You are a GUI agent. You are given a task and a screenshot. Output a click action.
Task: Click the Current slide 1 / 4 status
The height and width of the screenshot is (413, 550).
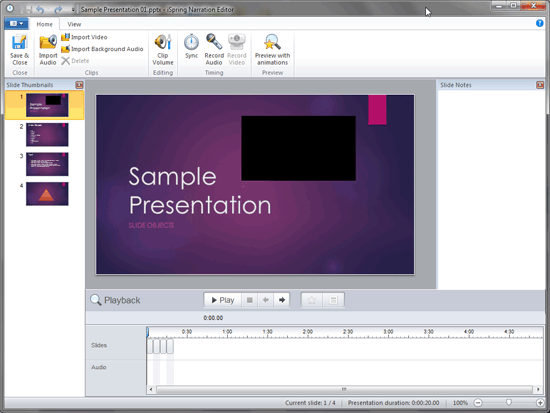tap(310, 403)
